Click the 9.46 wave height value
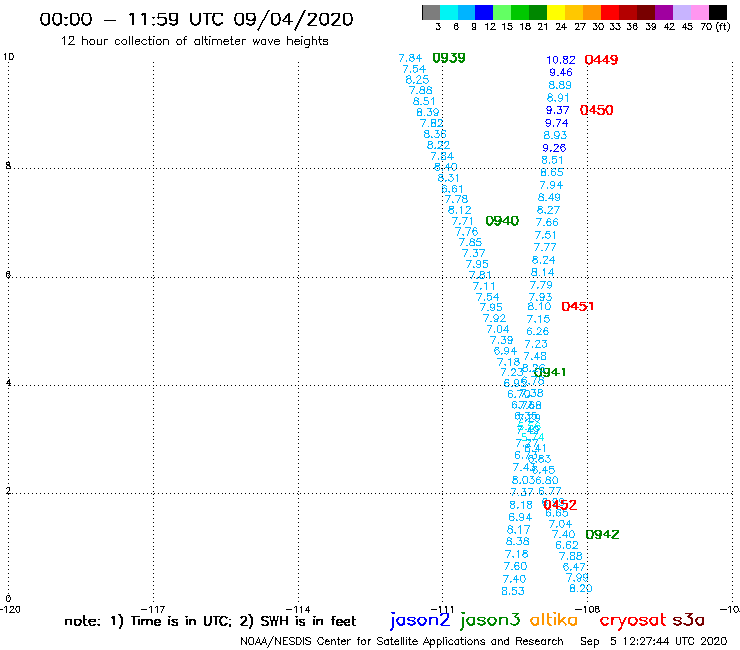 (x=561, y=73)
